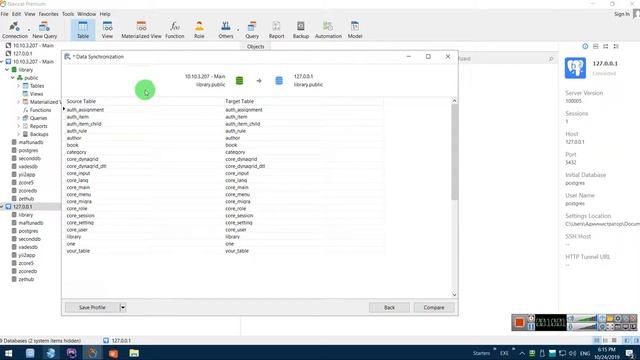Image resolution: width=640 pixels, height=360 pixels.
Task: Open the Backup toolbar icon
Action: coord(301,30)
